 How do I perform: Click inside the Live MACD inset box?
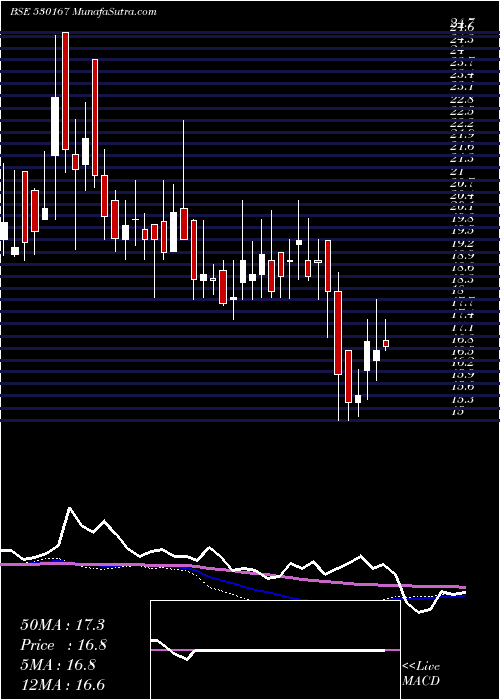coord(275,650)
